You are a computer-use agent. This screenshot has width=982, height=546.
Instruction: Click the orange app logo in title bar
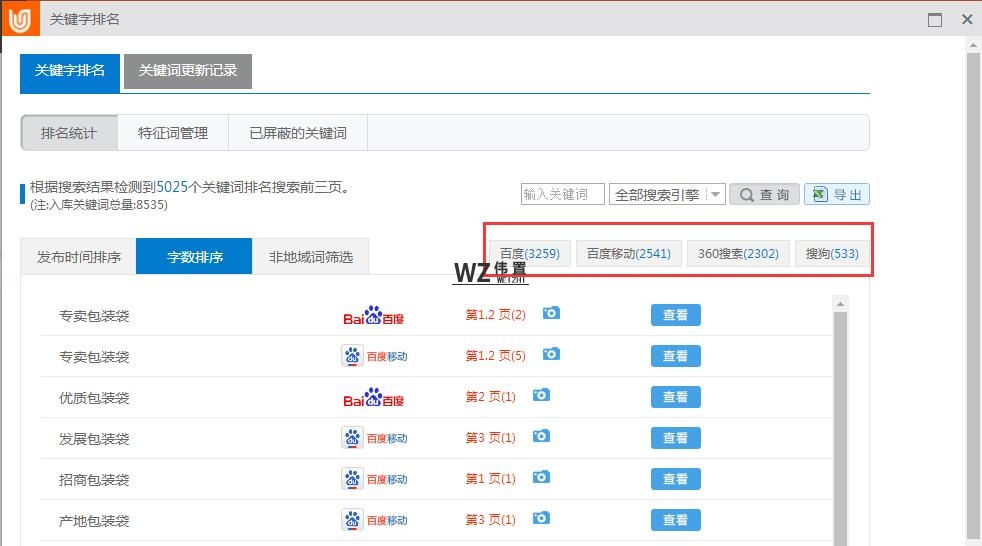pyautogui.click(x=20, y=19)
